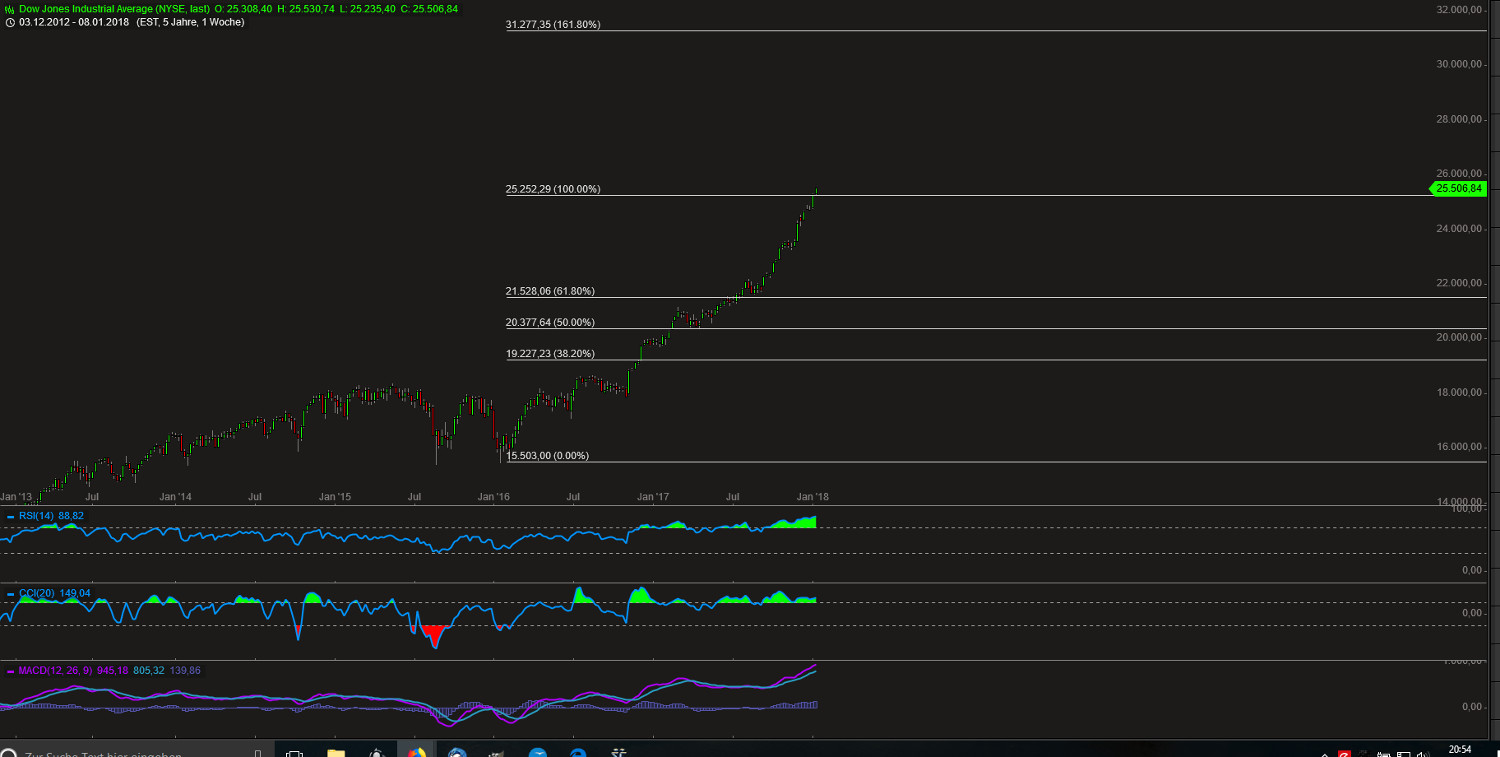Click the clock icon next to the date range

coord(9,21)
